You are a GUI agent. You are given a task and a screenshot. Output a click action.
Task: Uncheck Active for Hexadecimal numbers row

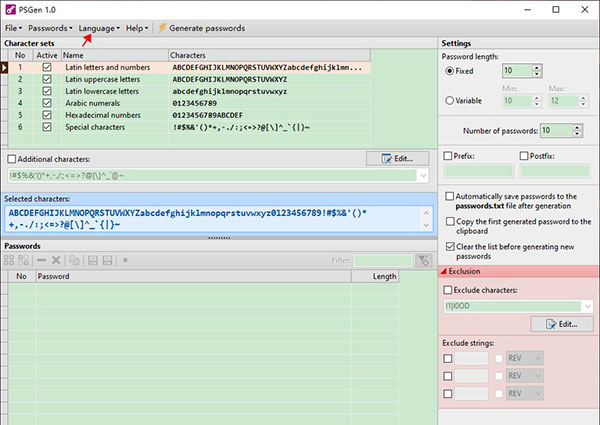coord(47,115)
